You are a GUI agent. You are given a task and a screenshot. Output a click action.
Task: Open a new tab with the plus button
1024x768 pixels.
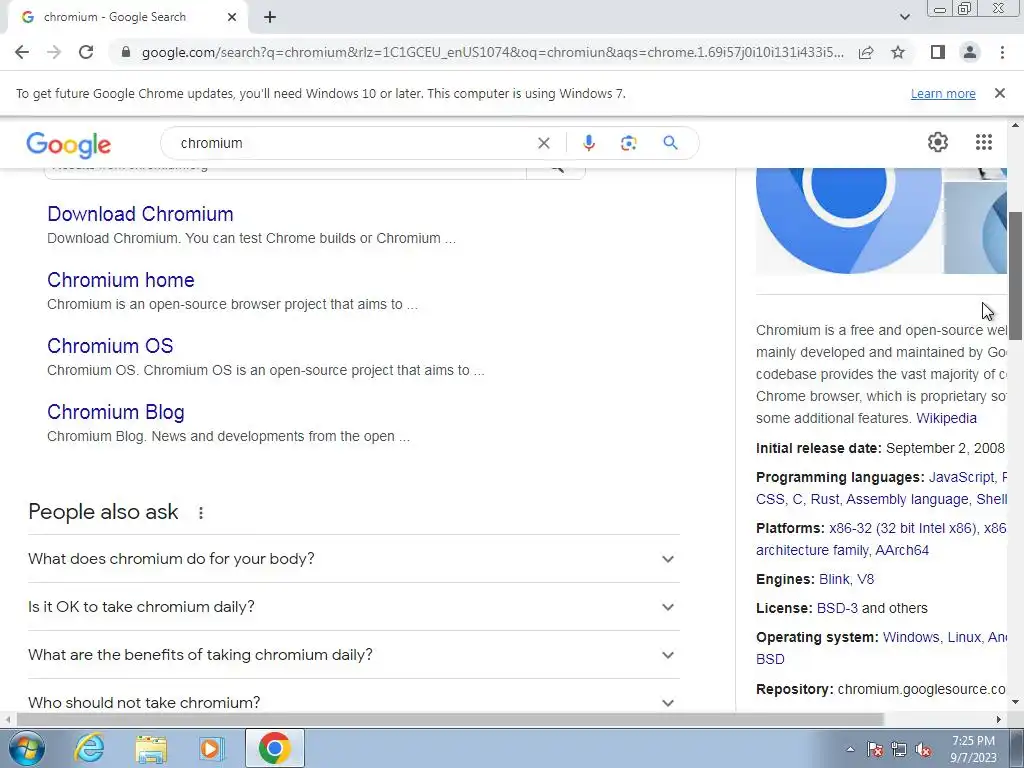click(270, 17)
